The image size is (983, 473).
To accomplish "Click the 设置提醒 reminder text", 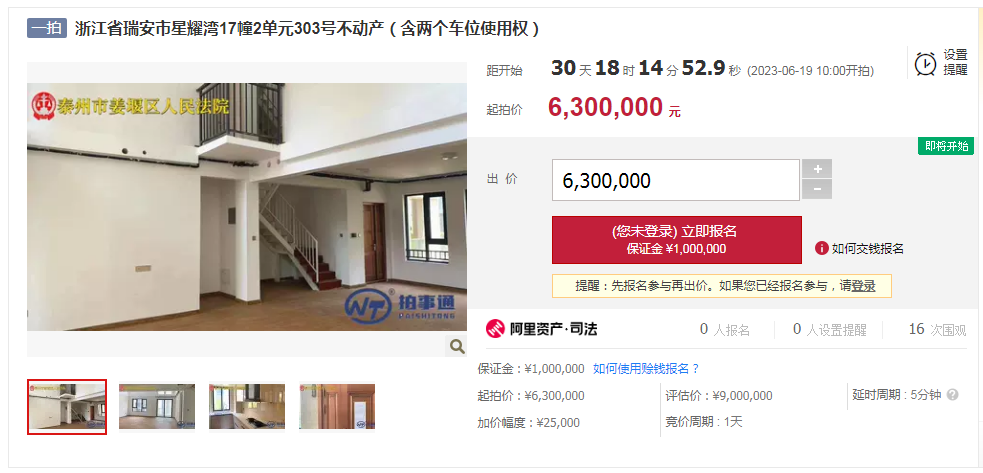I will coord(955,63).
